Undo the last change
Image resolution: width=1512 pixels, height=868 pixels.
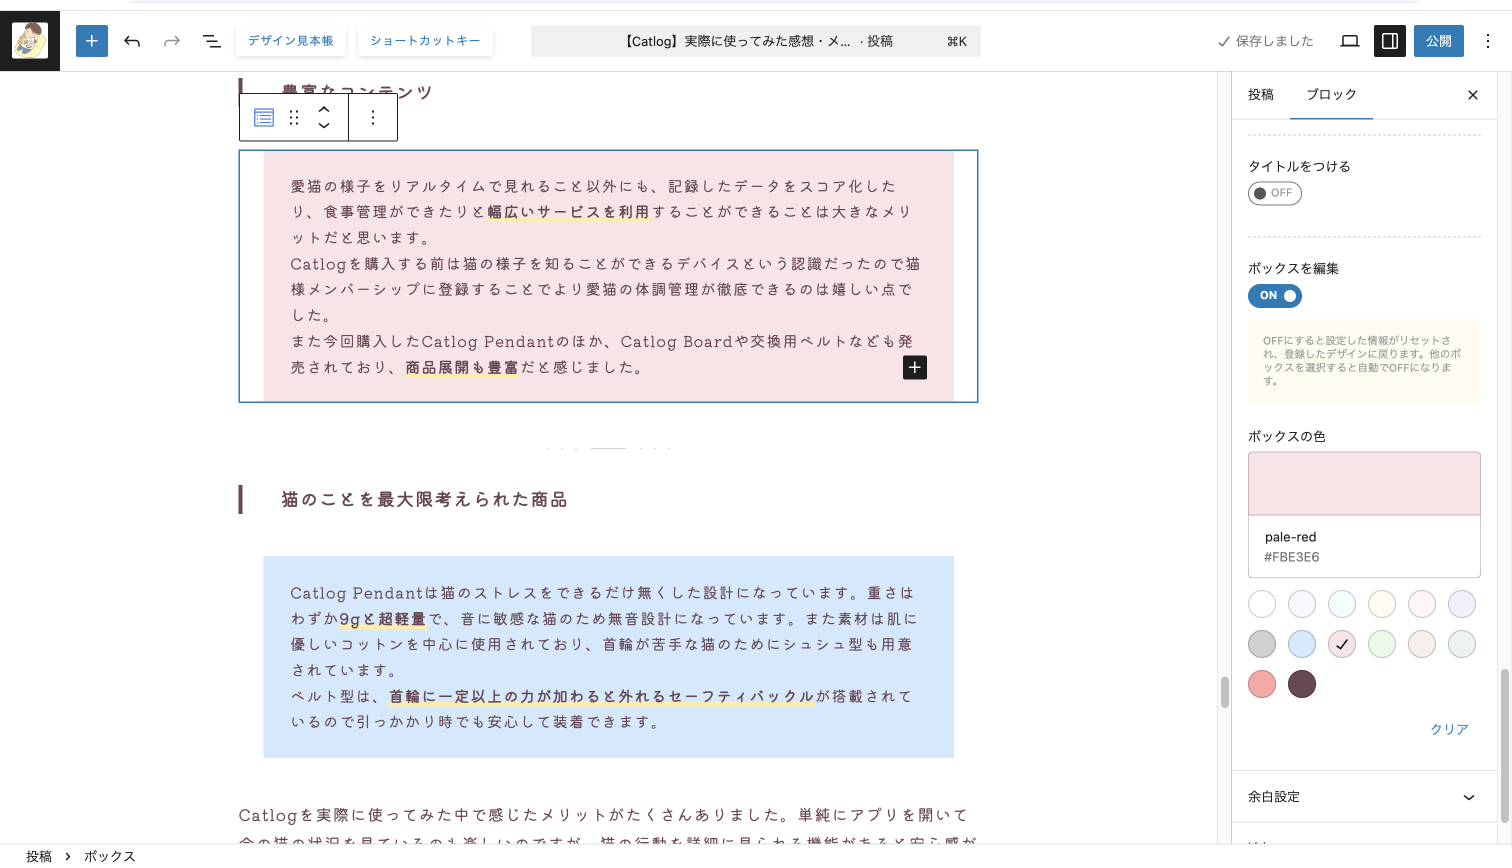tap(132, 41)
